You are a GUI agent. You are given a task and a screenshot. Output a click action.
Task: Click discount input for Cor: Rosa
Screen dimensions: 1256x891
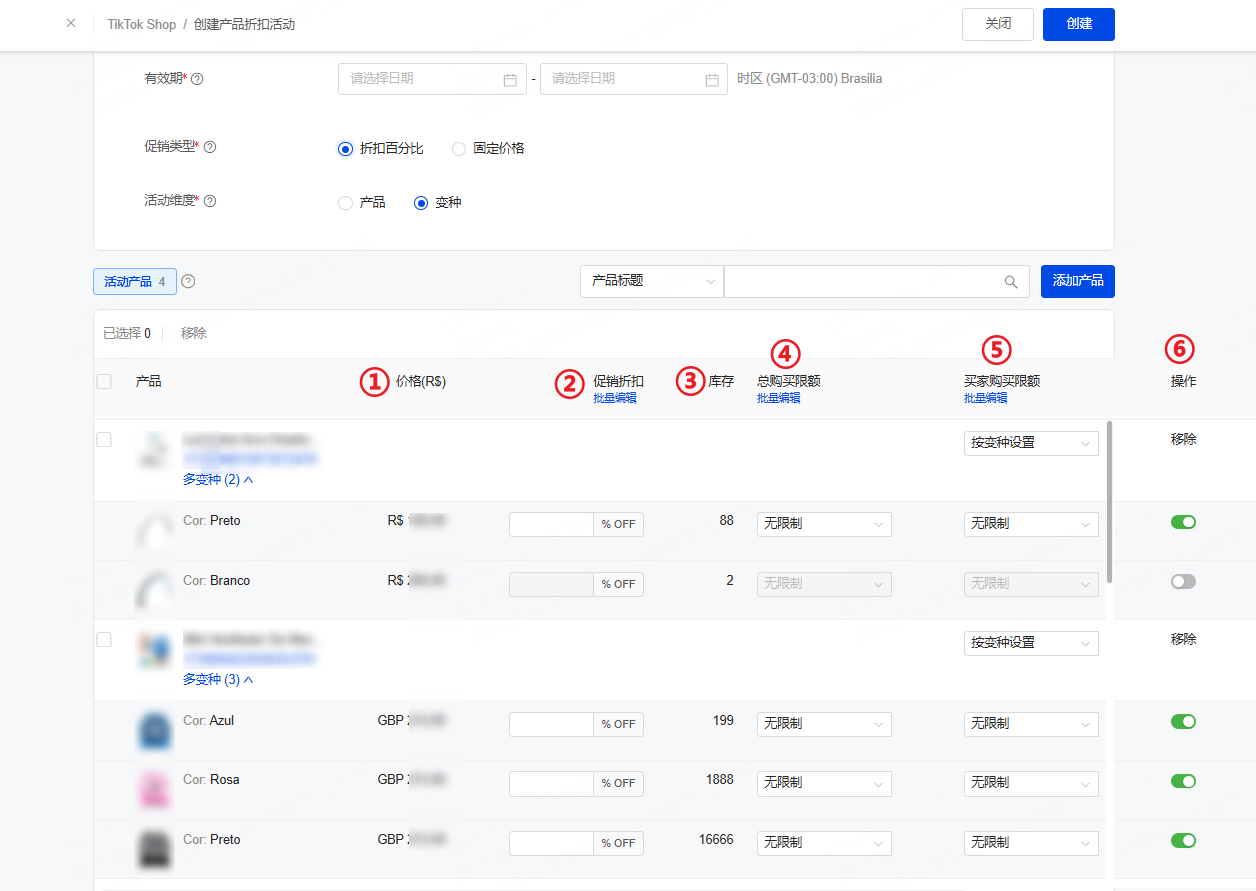pos(552,783)
